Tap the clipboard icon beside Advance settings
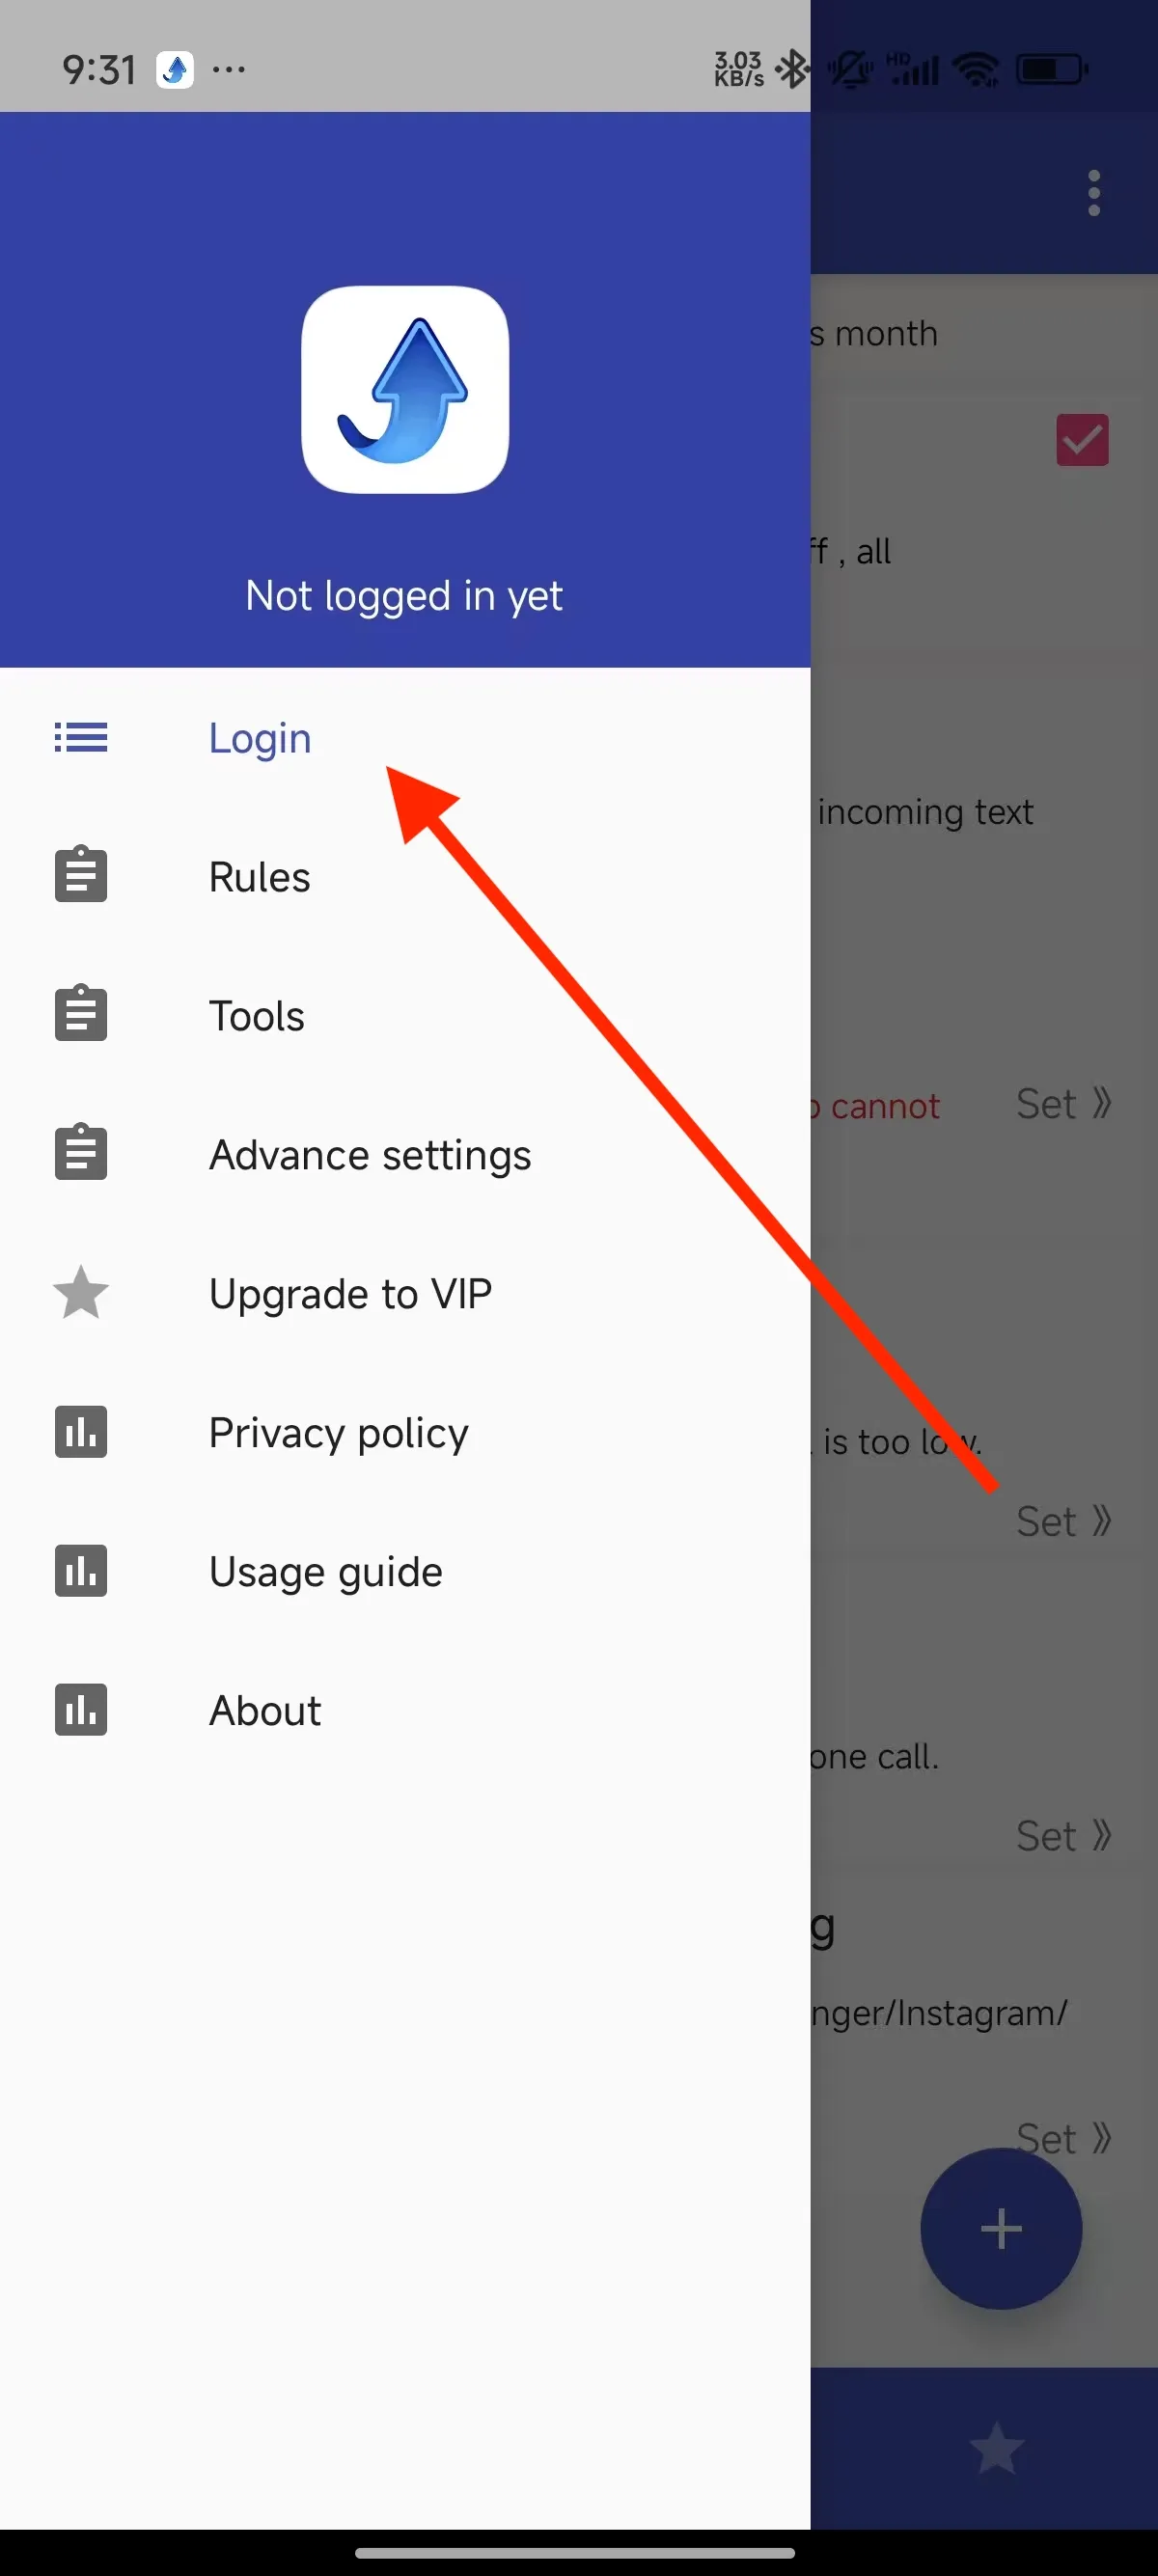Viewport: 1158px width, 2576px height. [x=81, y=1152]
